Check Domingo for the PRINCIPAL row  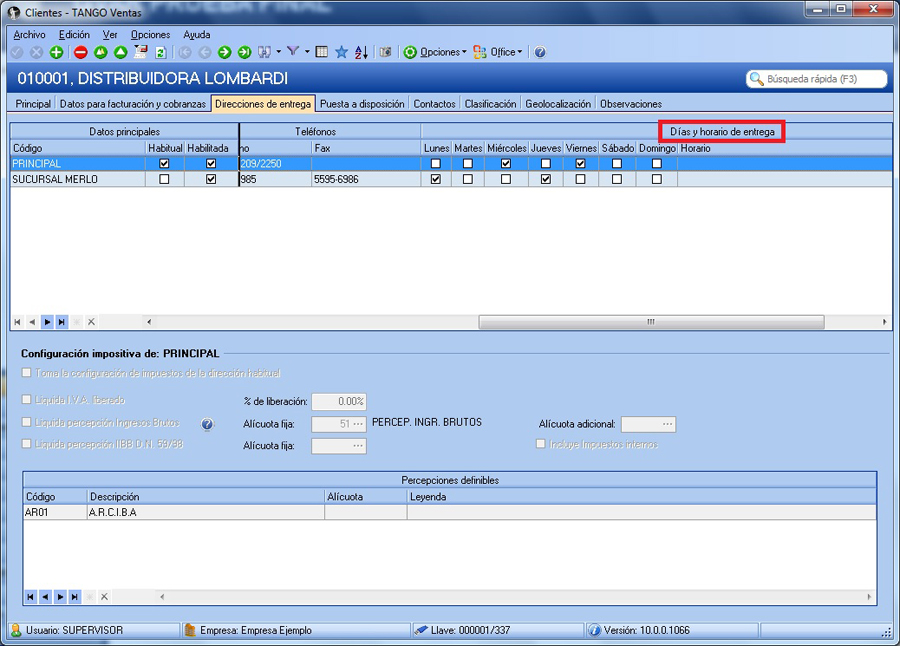click(x=657, y=164)
